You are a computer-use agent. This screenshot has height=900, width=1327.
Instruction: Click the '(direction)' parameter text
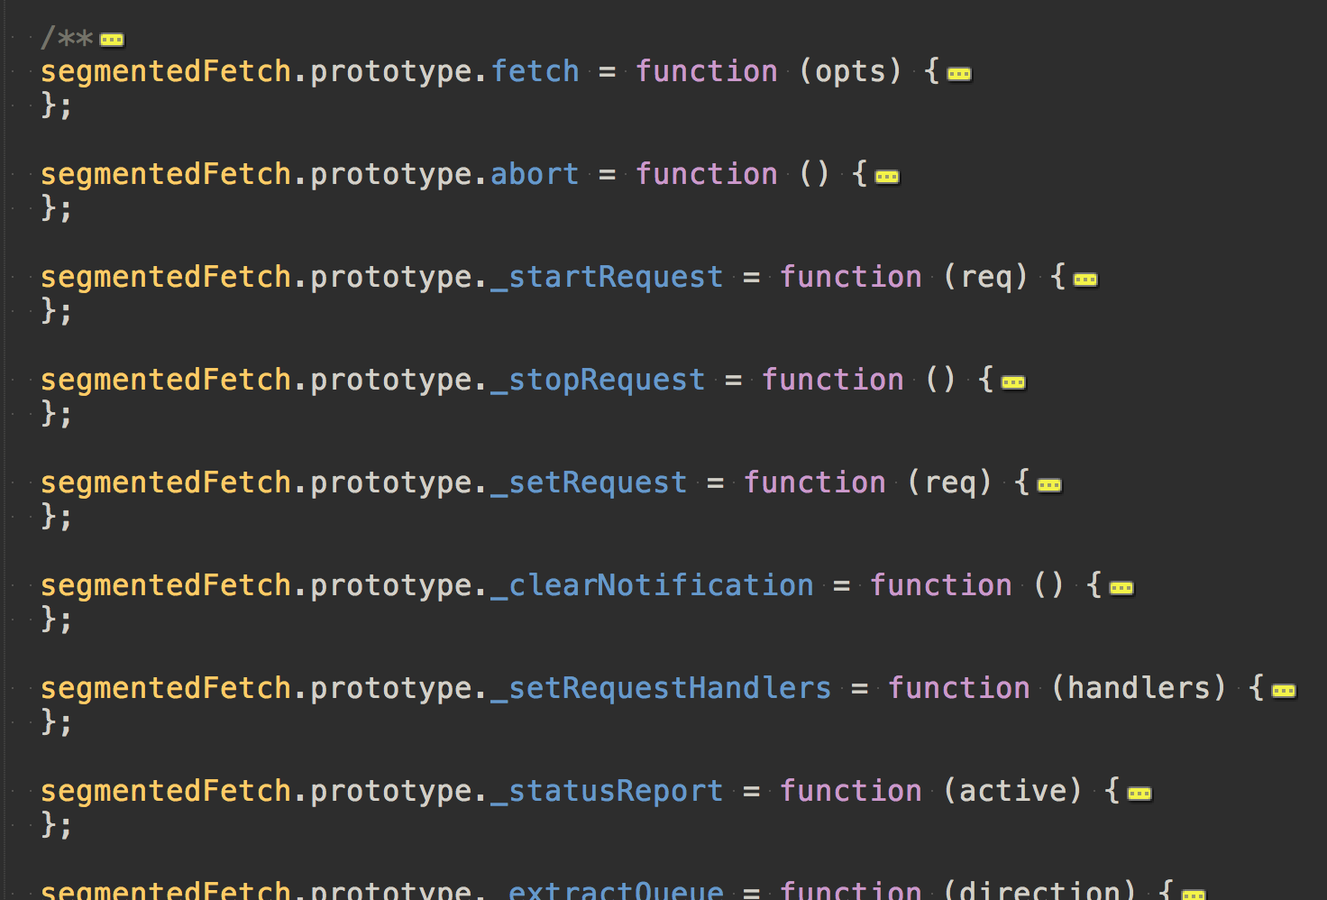[x=1039, y=889]
